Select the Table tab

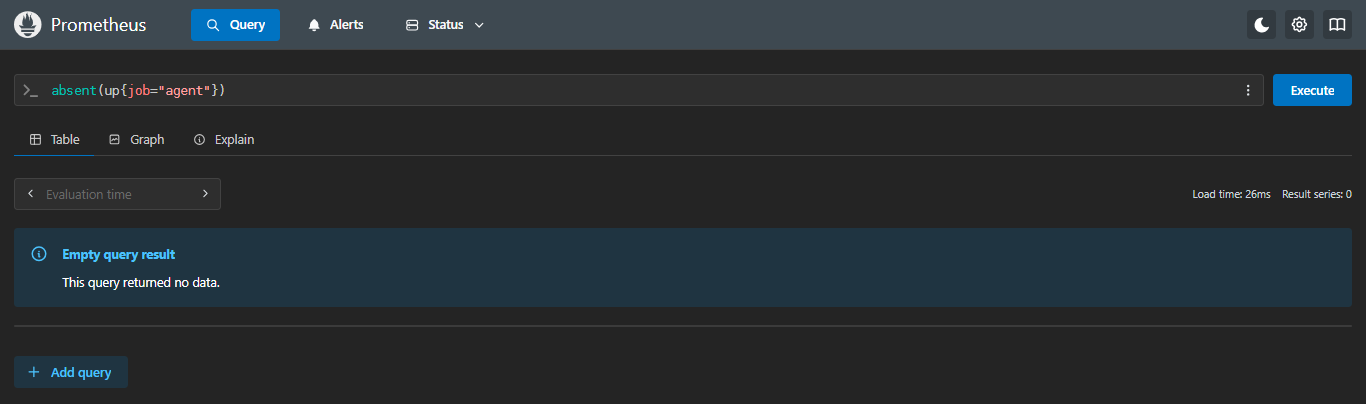(x=55, y=140)
